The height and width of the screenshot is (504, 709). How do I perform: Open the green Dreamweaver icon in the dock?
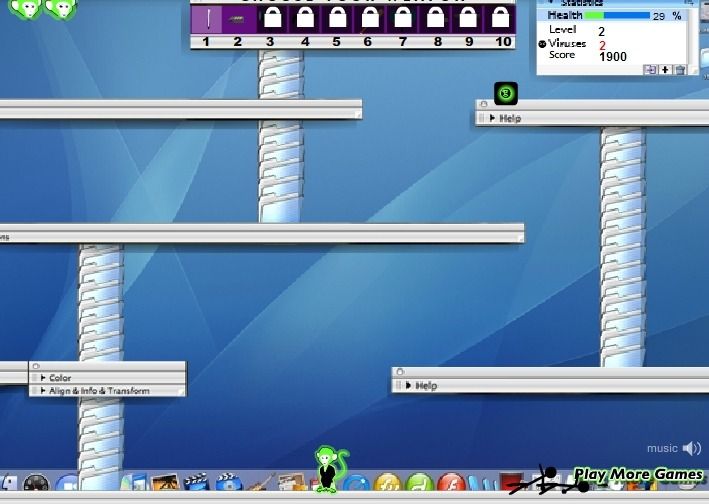point(419,482)
